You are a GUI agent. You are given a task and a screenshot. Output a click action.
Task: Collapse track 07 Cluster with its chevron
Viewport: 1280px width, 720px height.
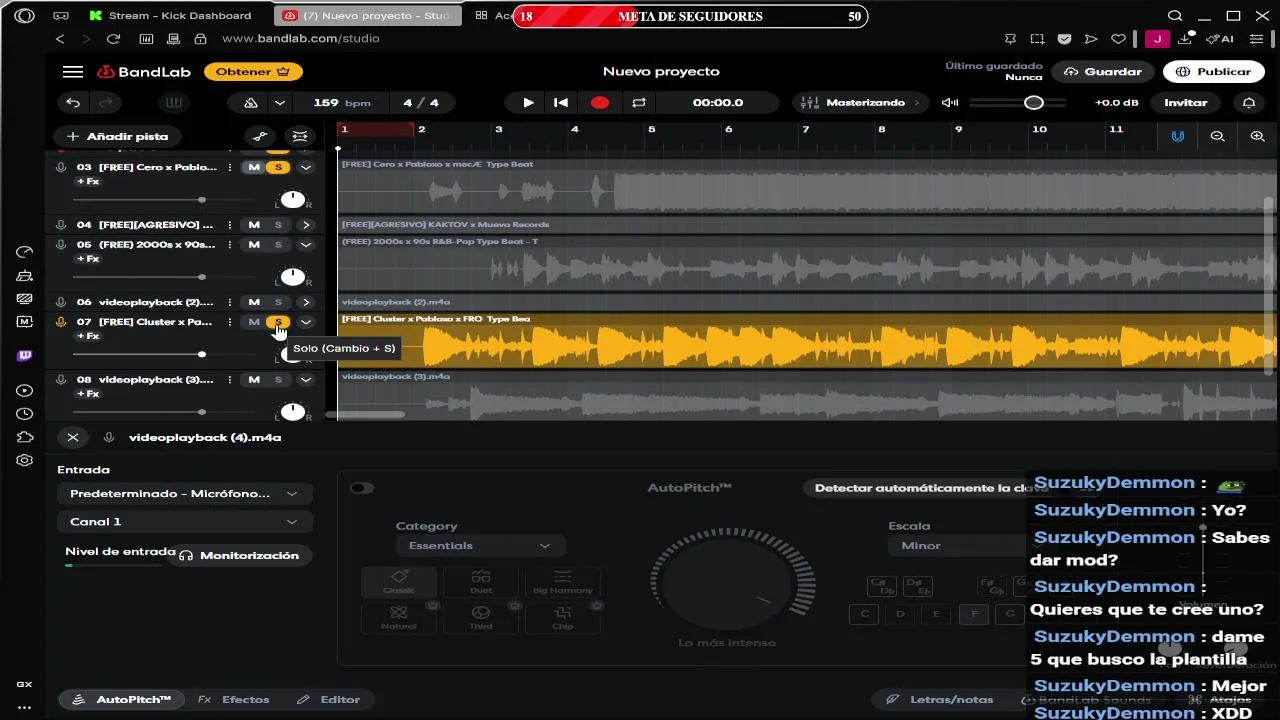(306, 322)
